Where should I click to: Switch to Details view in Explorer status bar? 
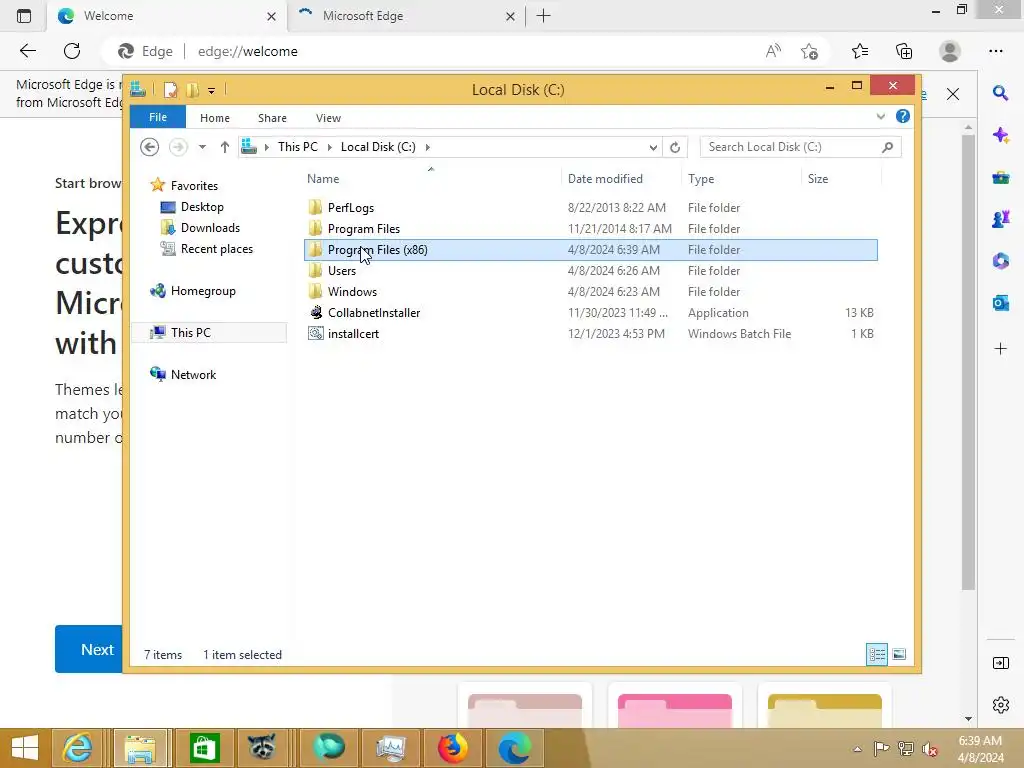877,654
